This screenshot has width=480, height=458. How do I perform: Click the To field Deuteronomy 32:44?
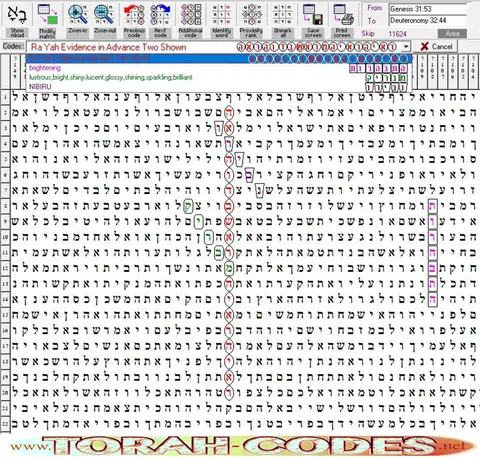[428, 20]
